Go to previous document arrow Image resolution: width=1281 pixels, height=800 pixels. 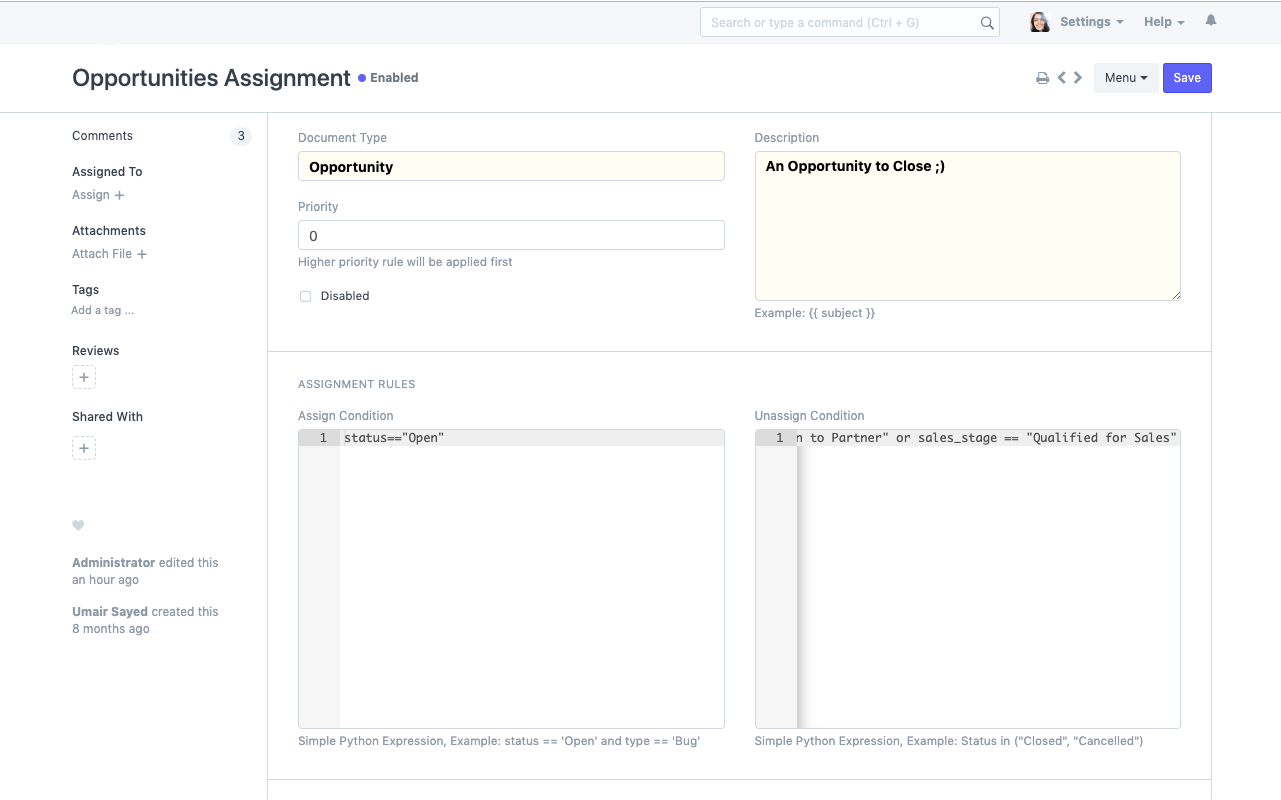[1062, 77]
